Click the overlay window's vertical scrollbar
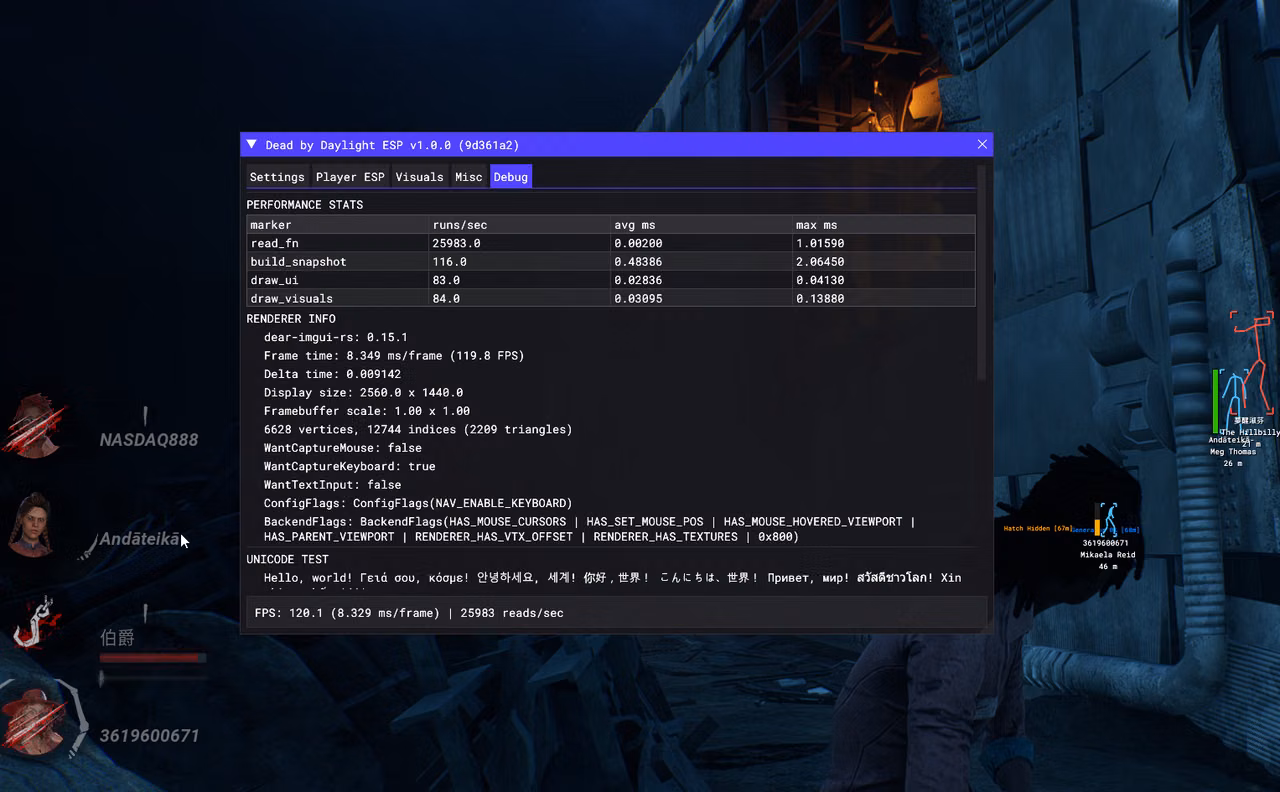This screenshot has height=792, width=1280. (981, 275)
